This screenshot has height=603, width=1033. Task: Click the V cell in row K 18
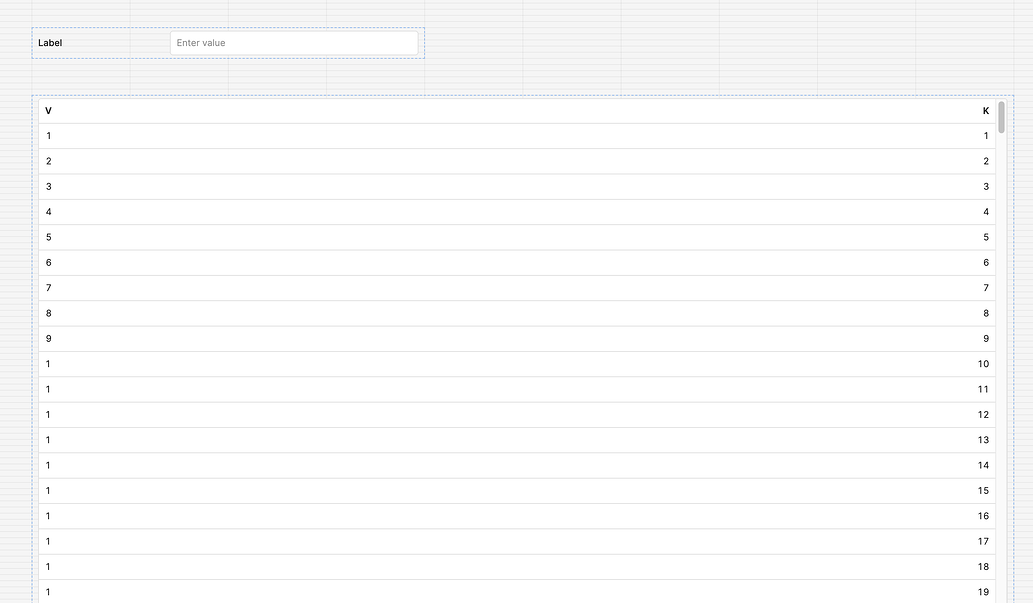point(48,567)
